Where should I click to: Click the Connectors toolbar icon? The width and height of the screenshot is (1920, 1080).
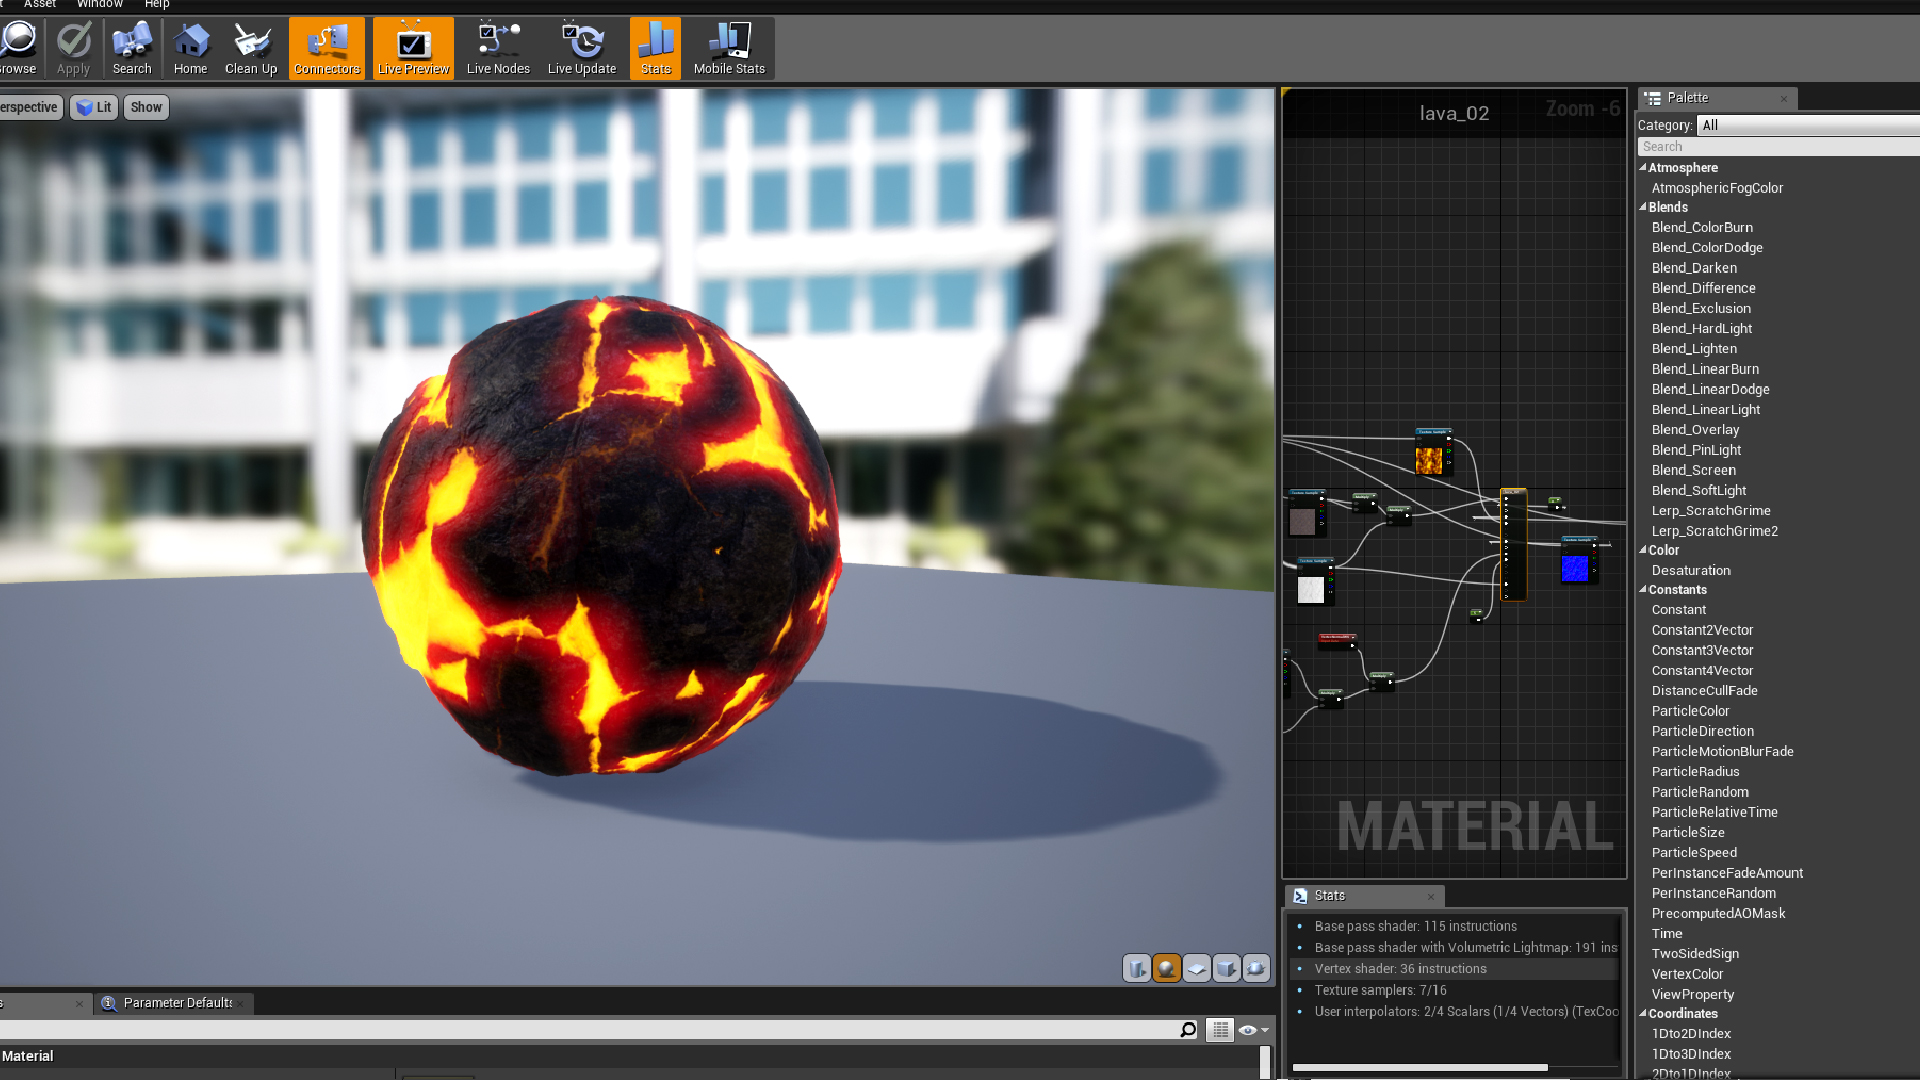pos(326,47)
